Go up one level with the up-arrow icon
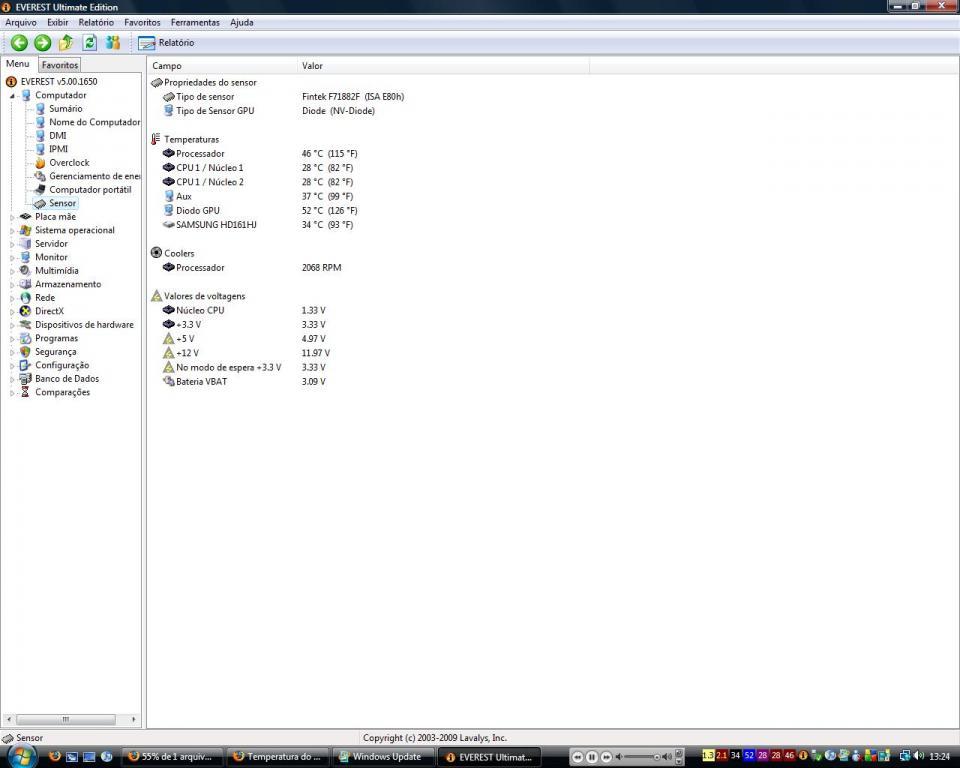960x768 pixels. click(66, 42)
